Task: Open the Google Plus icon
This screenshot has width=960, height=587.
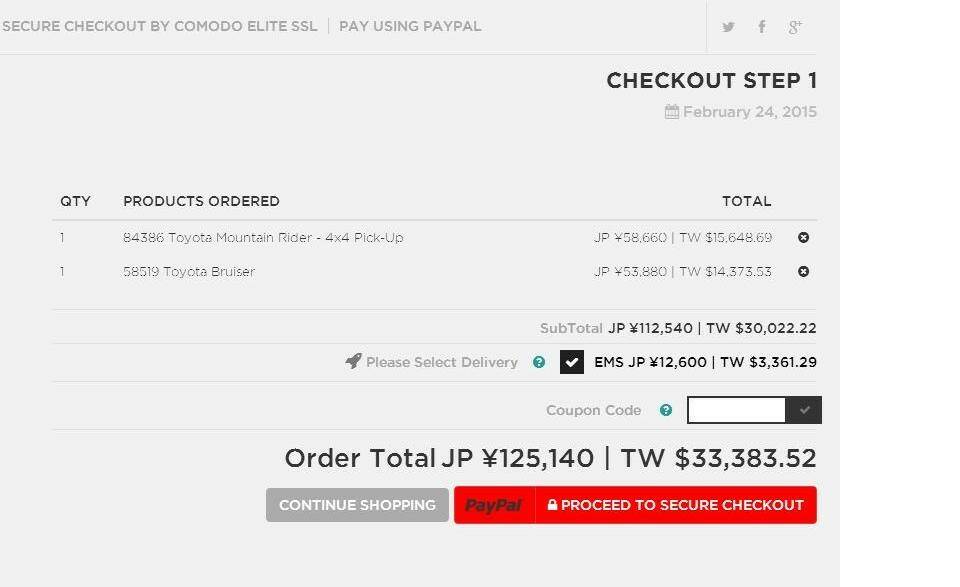Action: pyautogui.click(x=795, y=27)
